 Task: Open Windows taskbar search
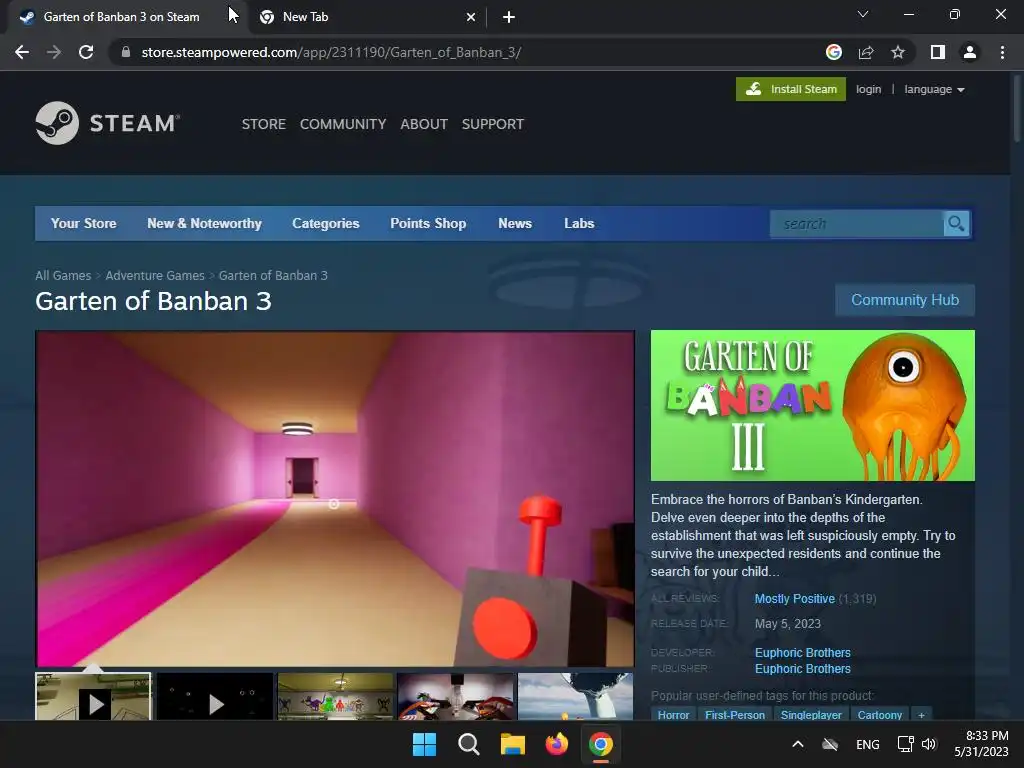tap(468, 744)
